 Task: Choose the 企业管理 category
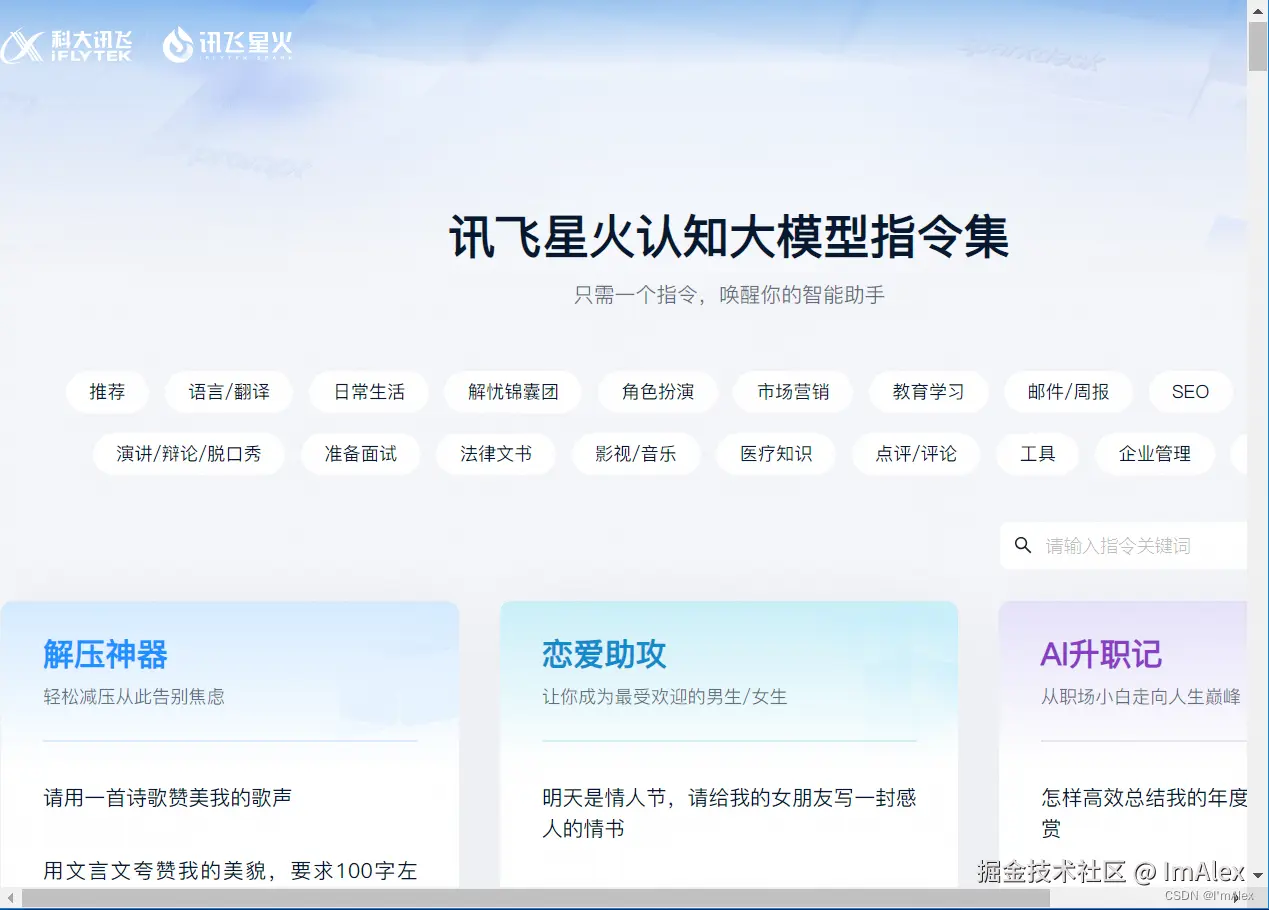[x=1155, y=454]
